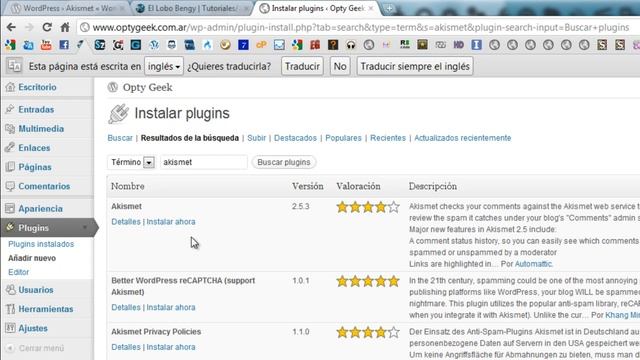Open the browser home page icon
Screen dimensions: 640x360
pyautogui.click(x=65, y=27)
